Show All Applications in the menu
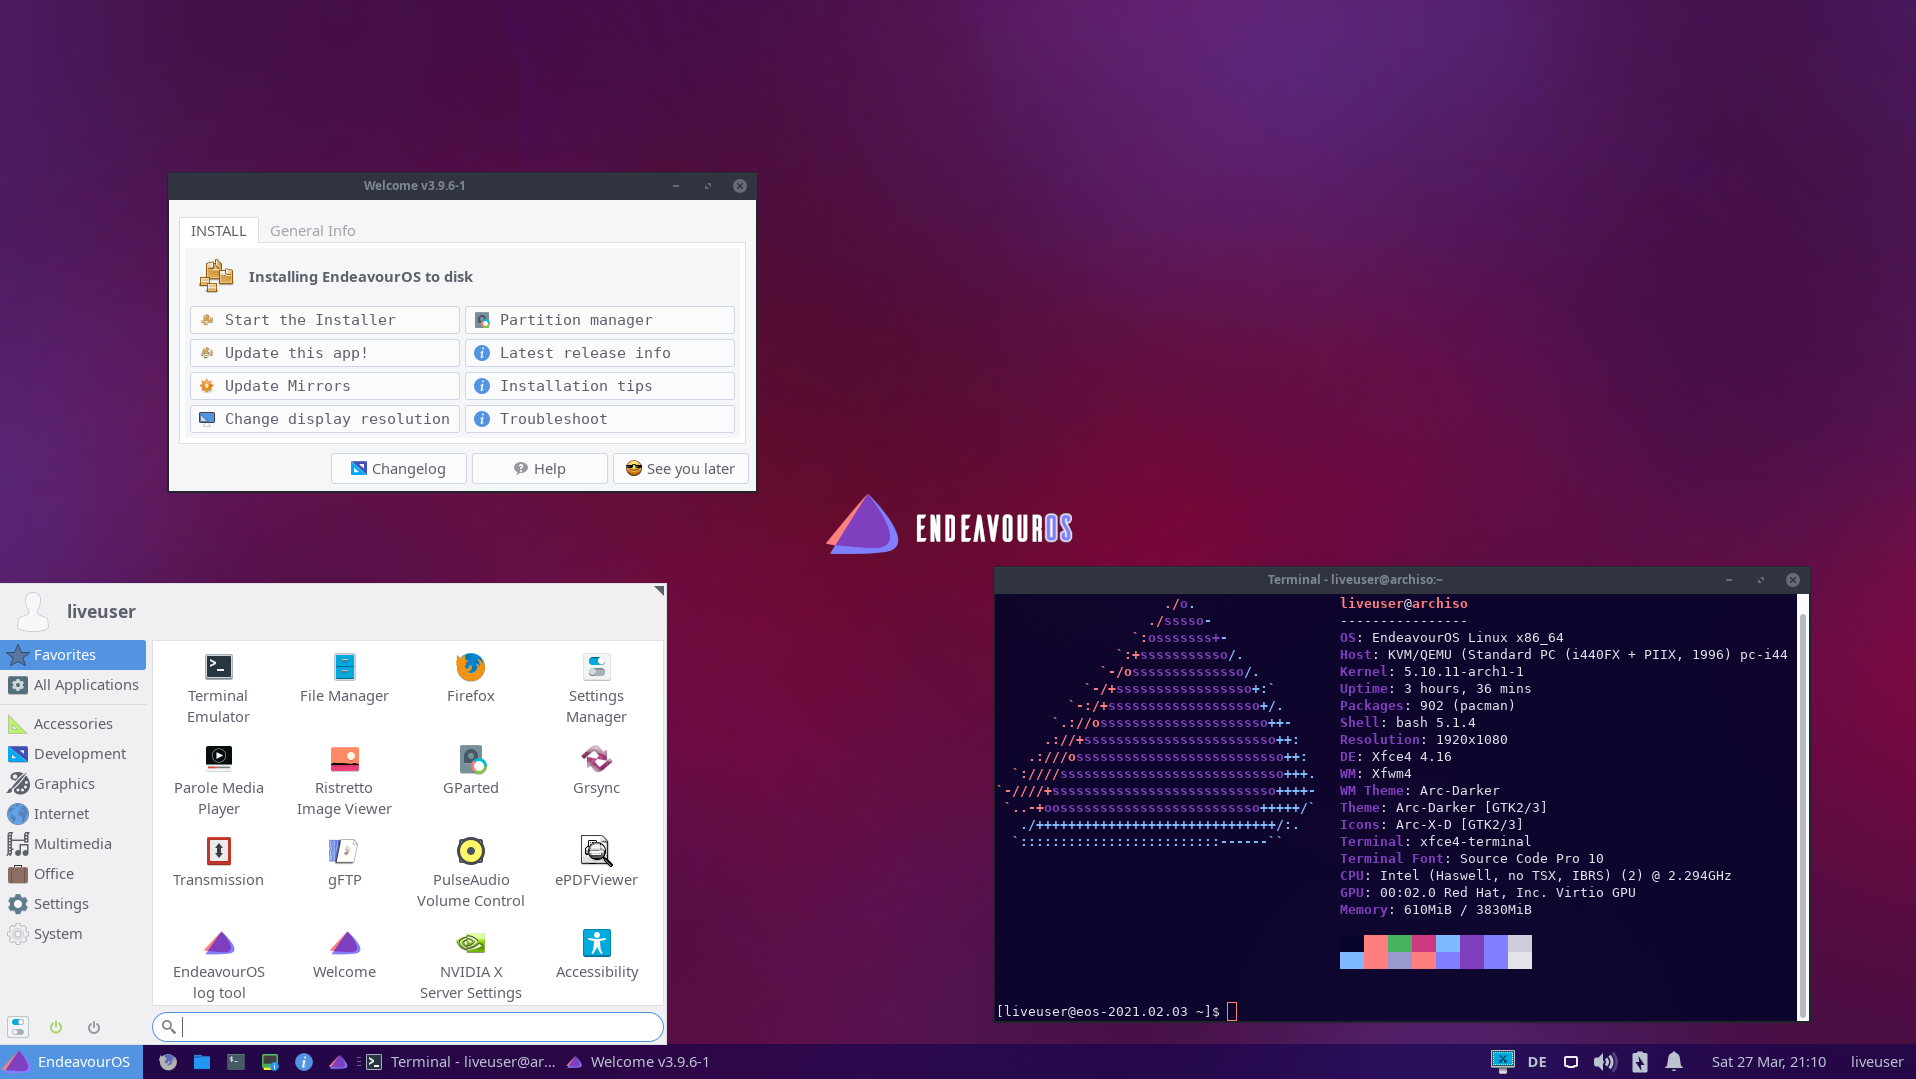1916x1079 pixels. coord(74,685)
